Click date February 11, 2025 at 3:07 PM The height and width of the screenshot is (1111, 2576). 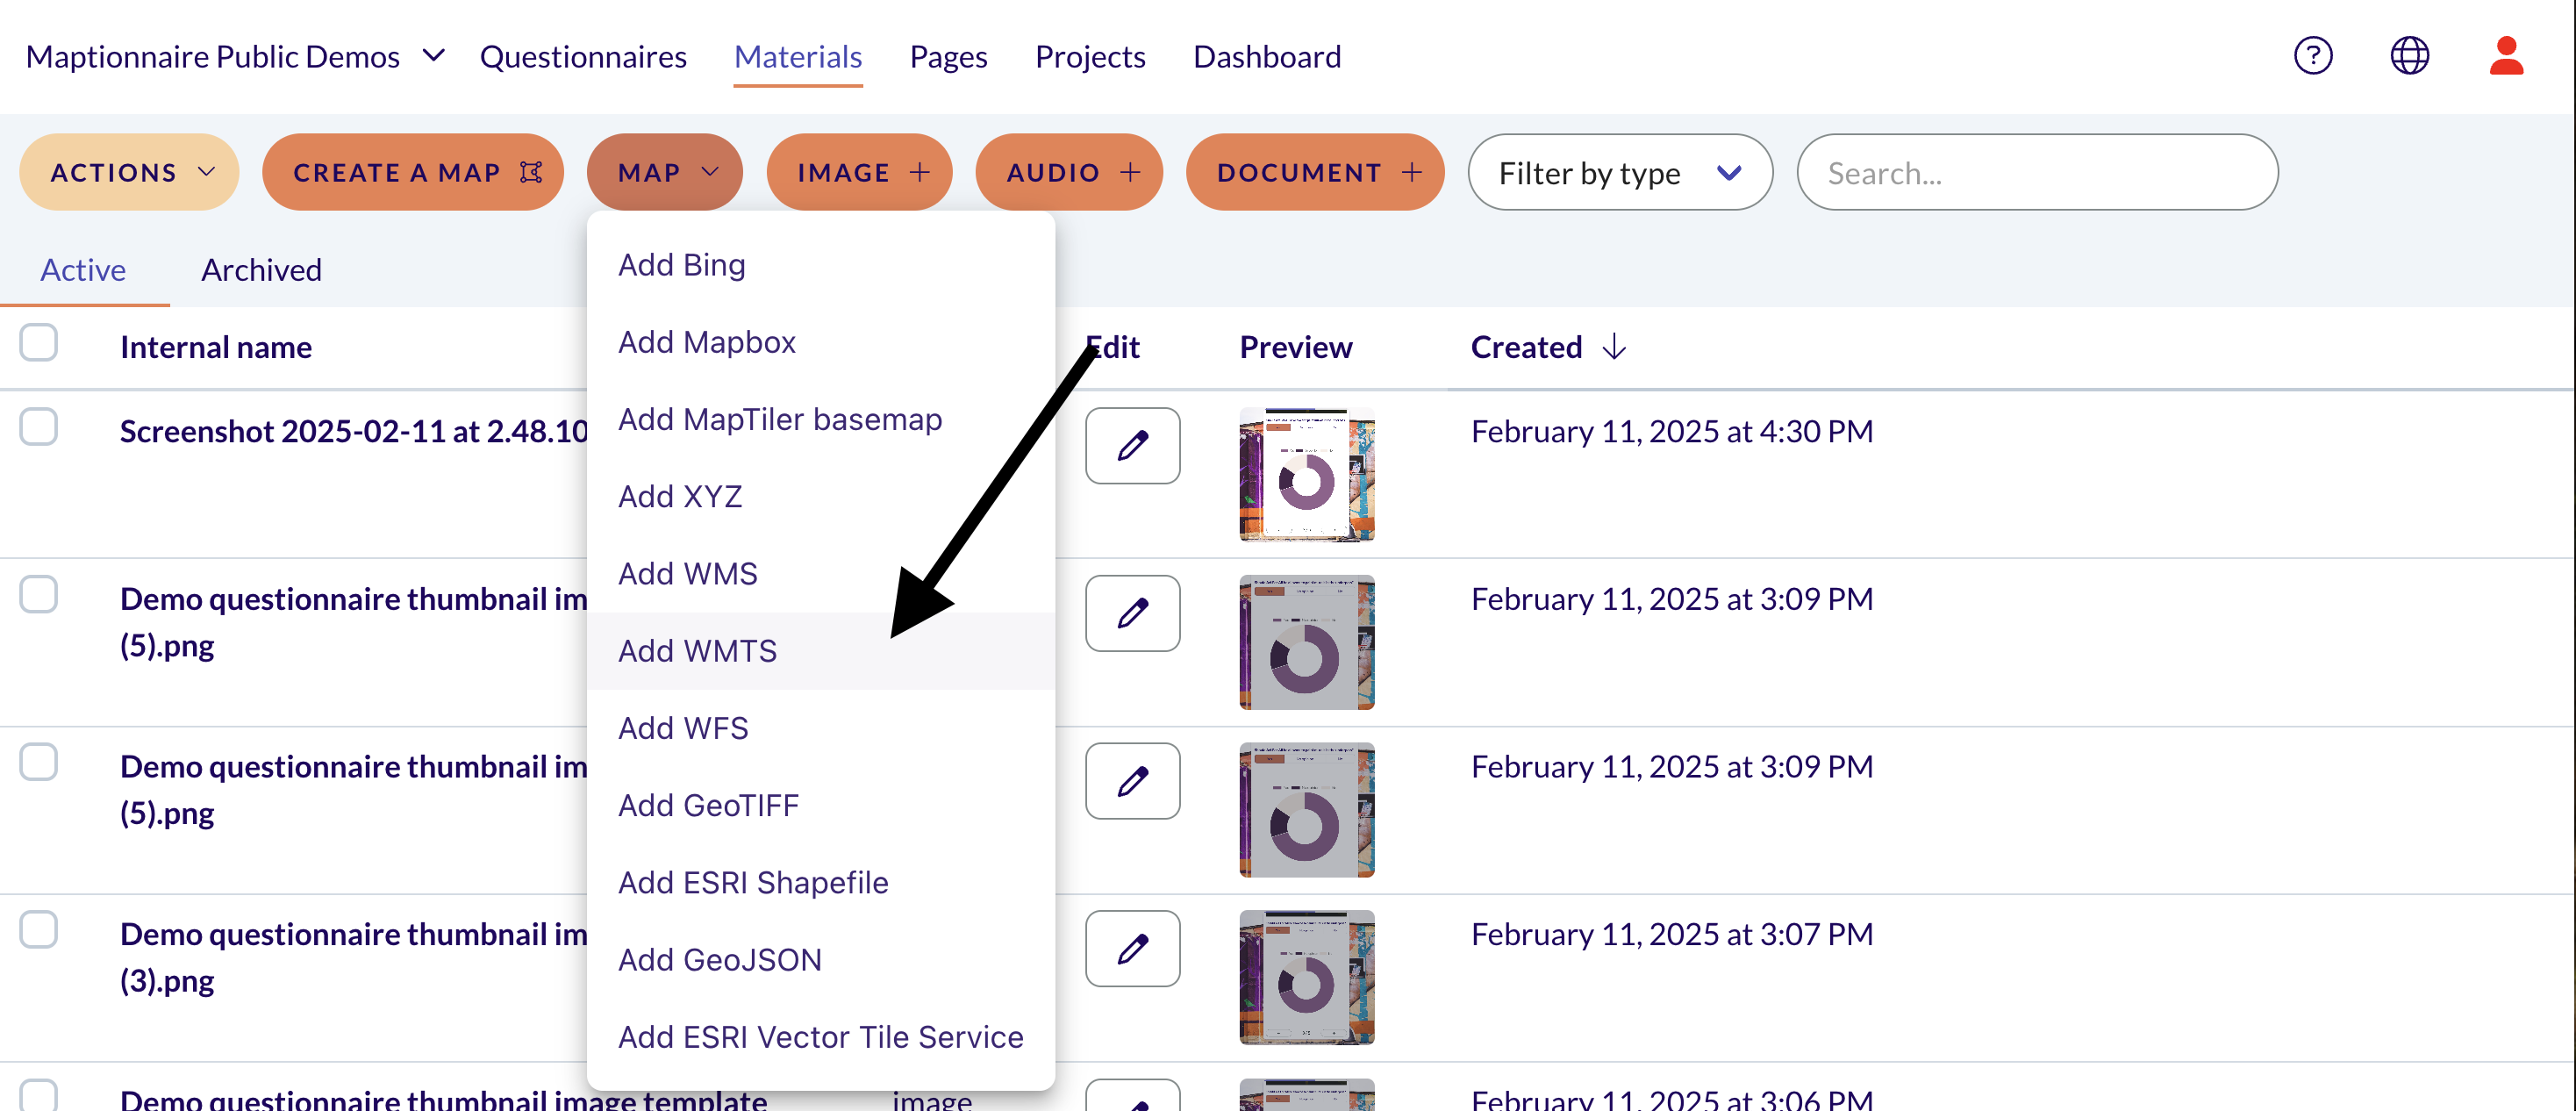pyautogui.click(x=1672, y=934)
